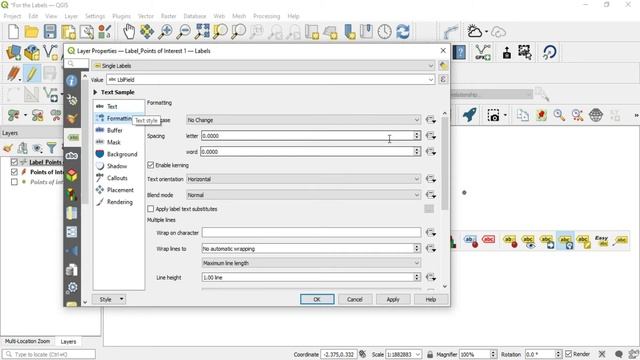640x360 pixels.
Task: Select the Pan Map hand tool
Action: pos(129,31)
